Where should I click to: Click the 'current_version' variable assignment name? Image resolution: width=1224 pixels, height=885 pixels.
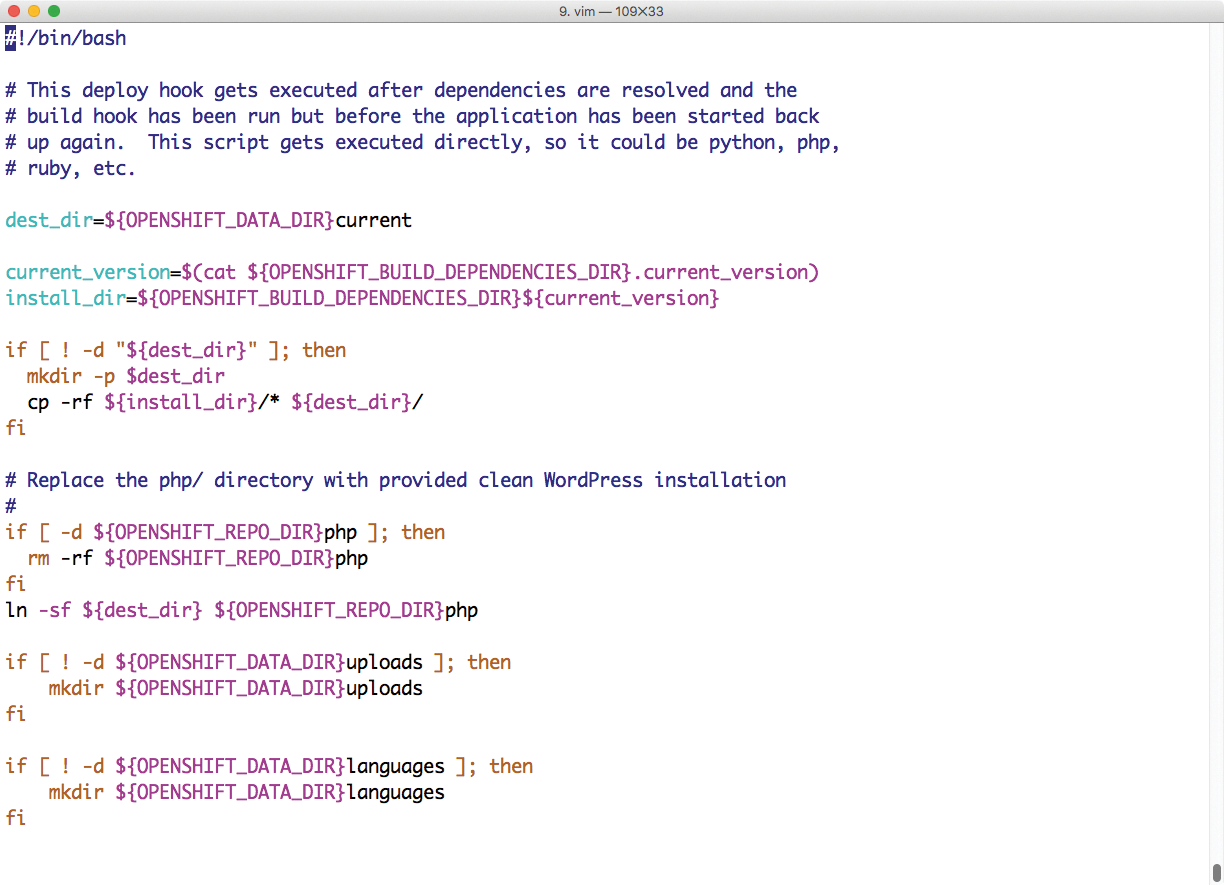pos(88,272)
